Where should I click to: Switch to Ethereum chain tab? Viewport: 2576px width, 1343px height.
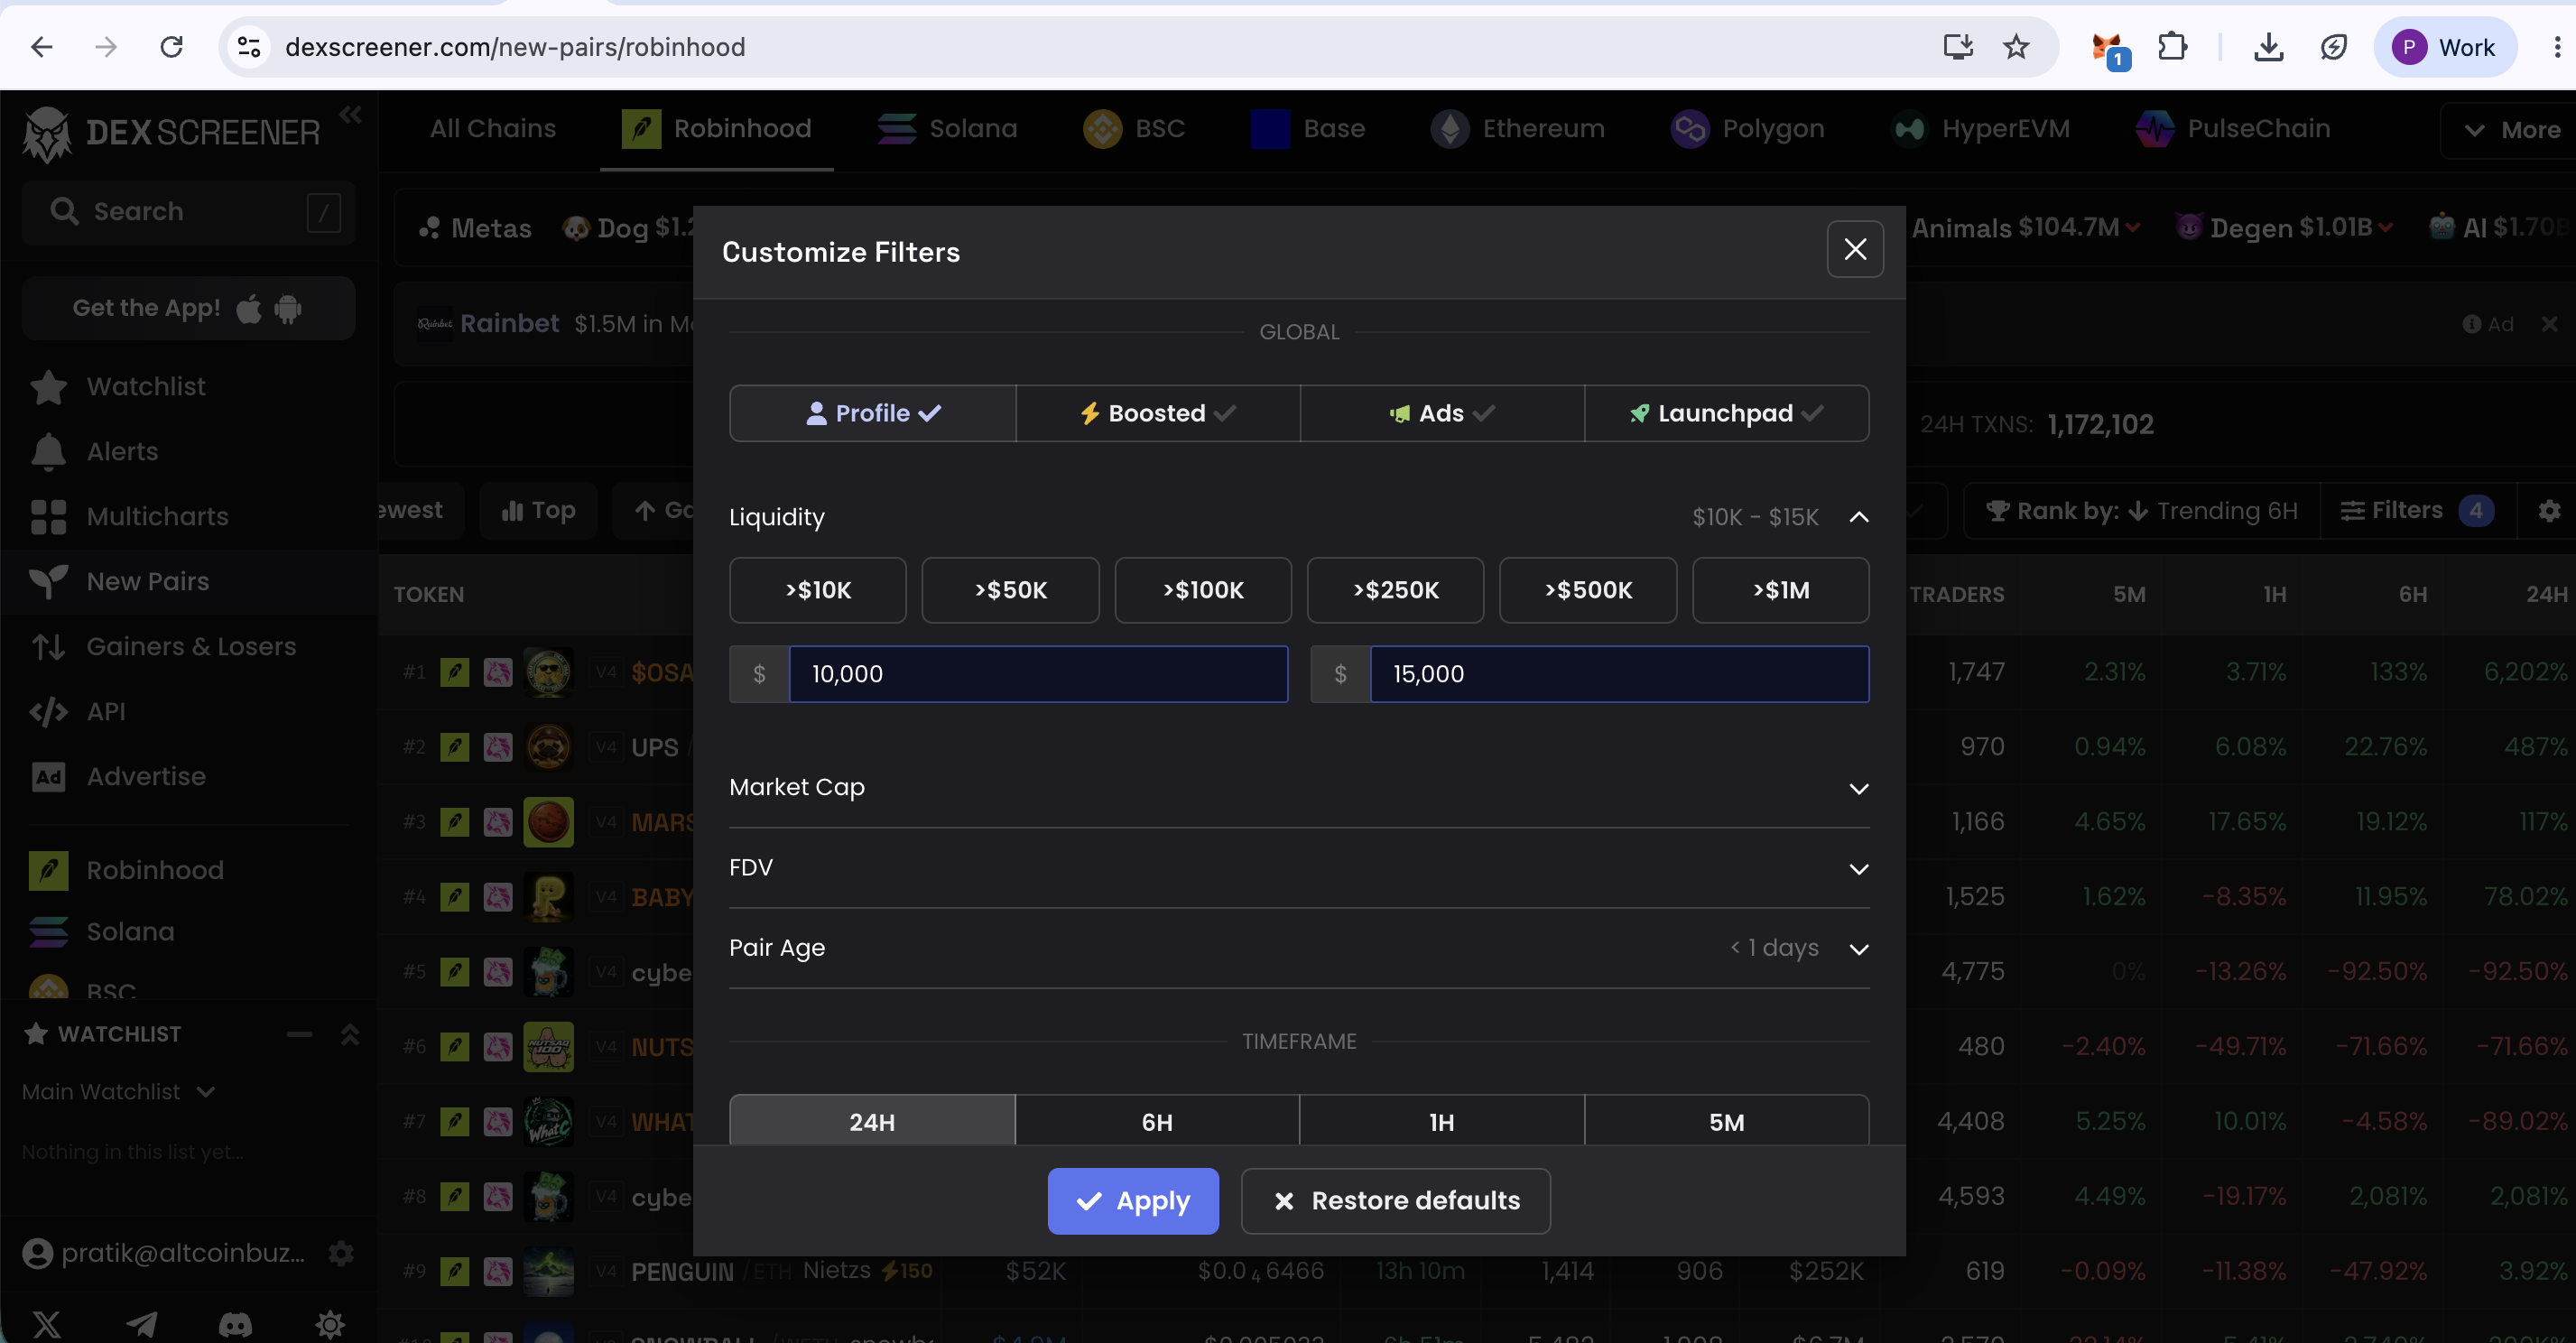(1517, 129)
